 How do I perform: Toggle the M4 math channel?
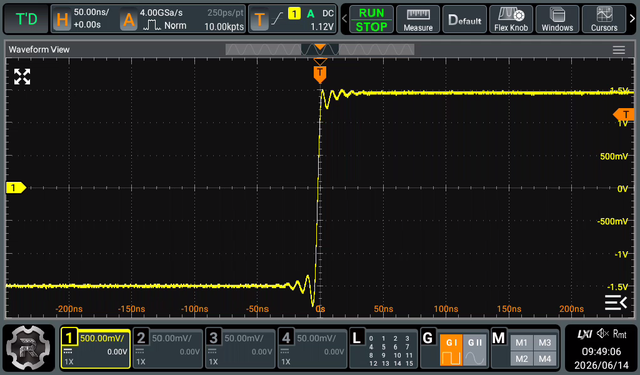(545, 359)
